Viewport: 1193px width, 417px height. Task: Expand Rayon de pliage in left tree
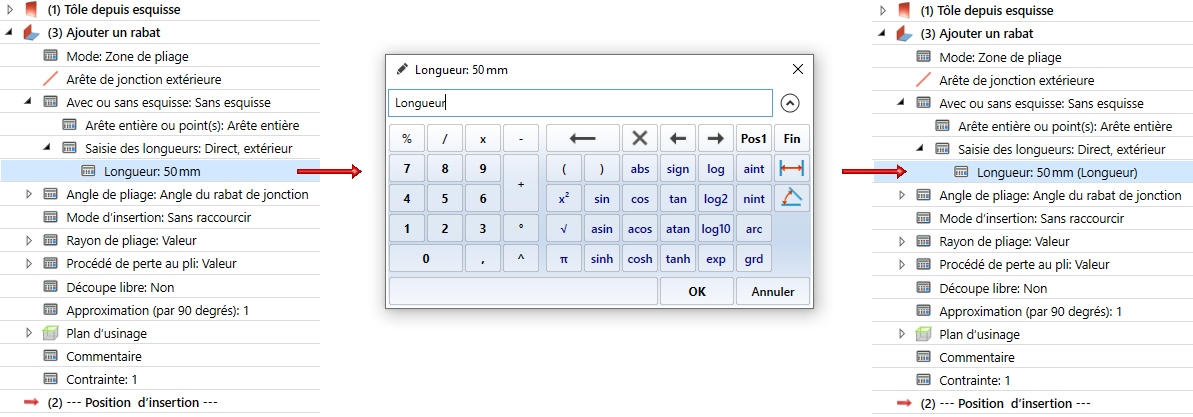(30, 241)
